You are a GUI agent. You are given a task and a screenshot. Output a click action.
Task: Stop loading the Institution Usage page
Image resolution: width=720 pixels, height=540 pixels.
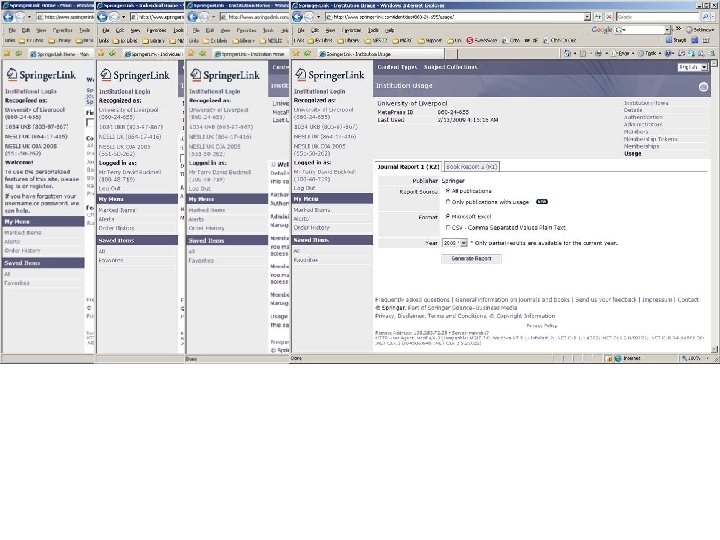point(608,17)
